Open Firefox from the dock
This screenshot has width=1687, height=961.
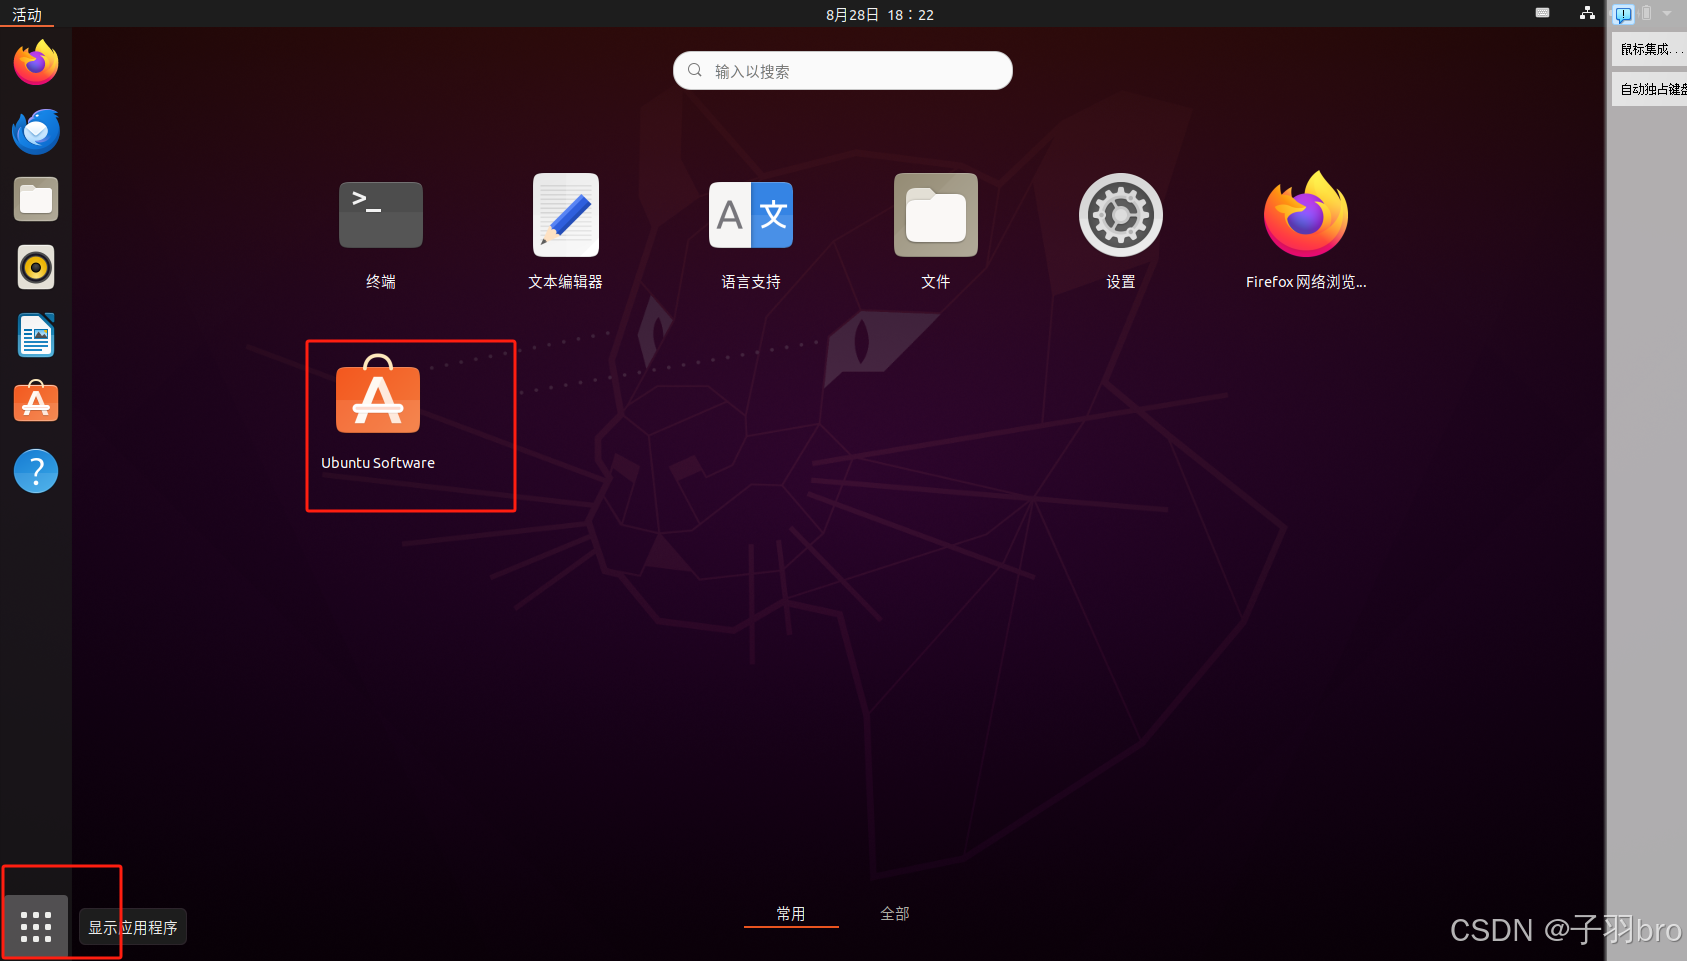(x=36, y=63)
